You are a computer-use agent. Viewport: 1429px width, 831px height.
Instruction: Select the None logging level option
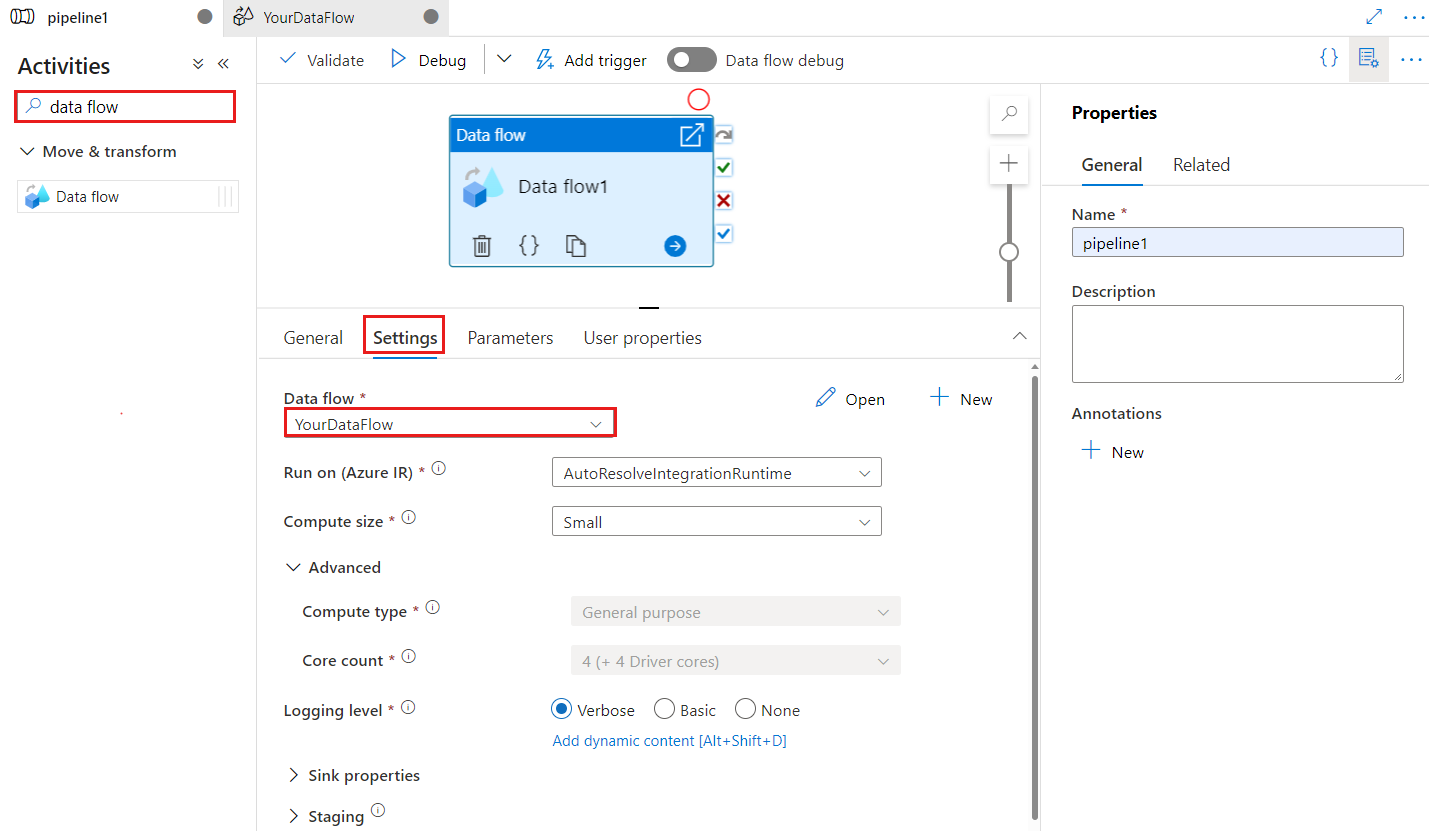pyautogui.click(x=744, y=709)
